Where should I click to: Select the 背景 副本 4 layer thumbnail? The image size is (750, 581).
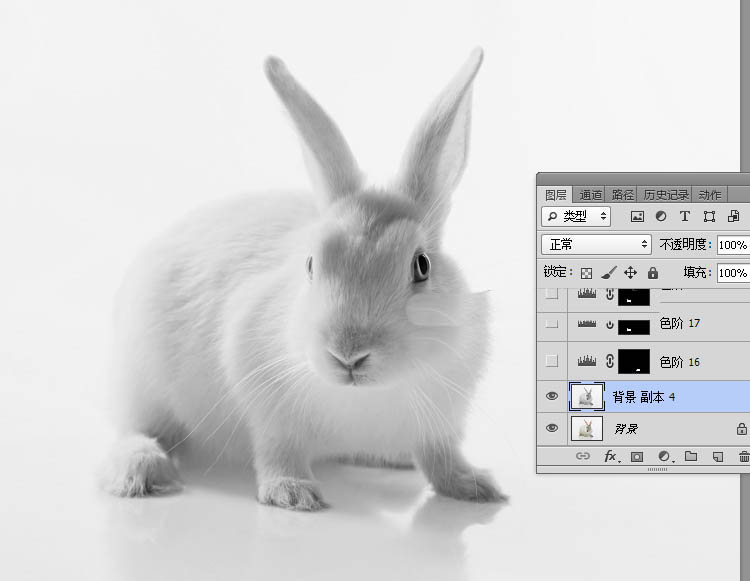pyautogui.click(x=587, y=396)
